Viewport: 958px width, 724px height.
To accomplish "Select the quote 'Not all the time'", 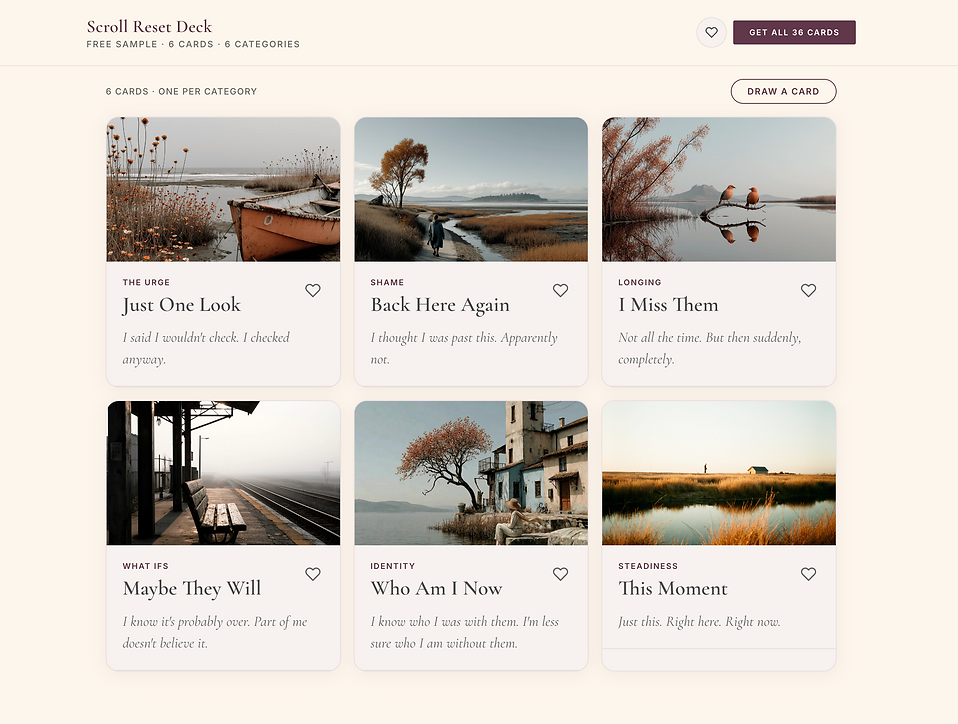I will pyautogui.click(x=709, y=348).
